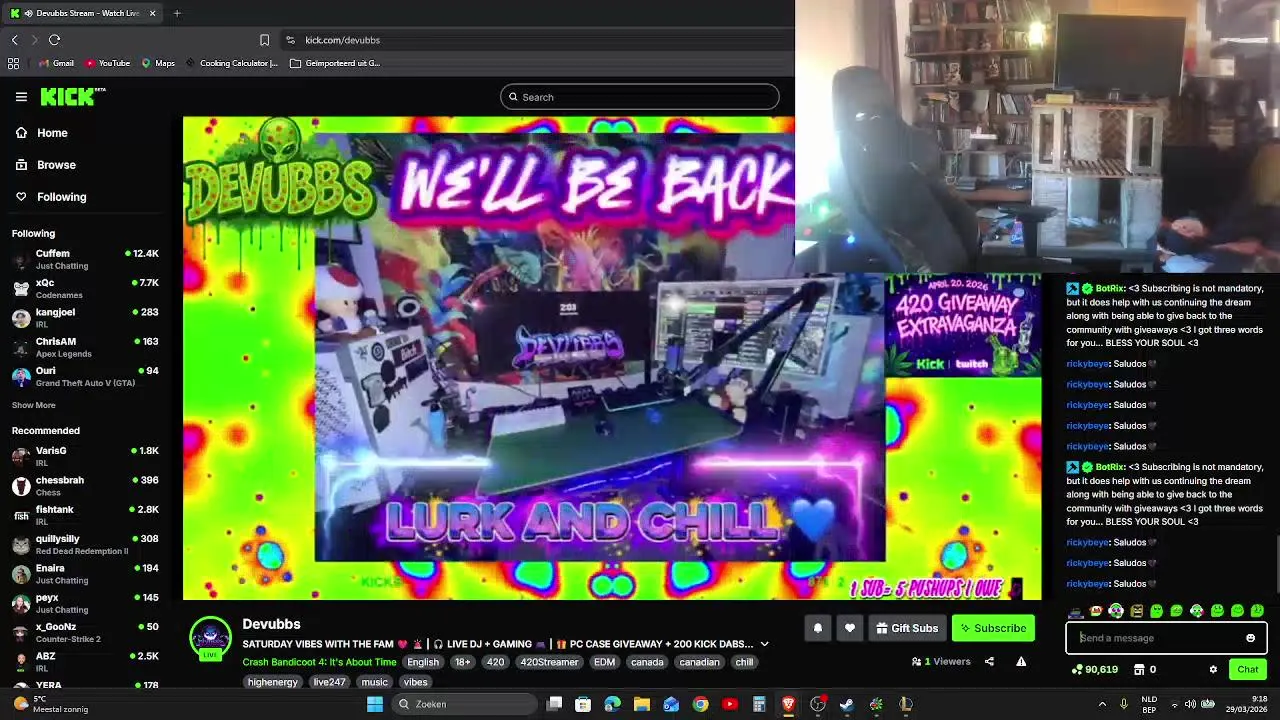Report the stream with warning triangle
Screen dimensions: 1280x720
tap(1021, 661)
